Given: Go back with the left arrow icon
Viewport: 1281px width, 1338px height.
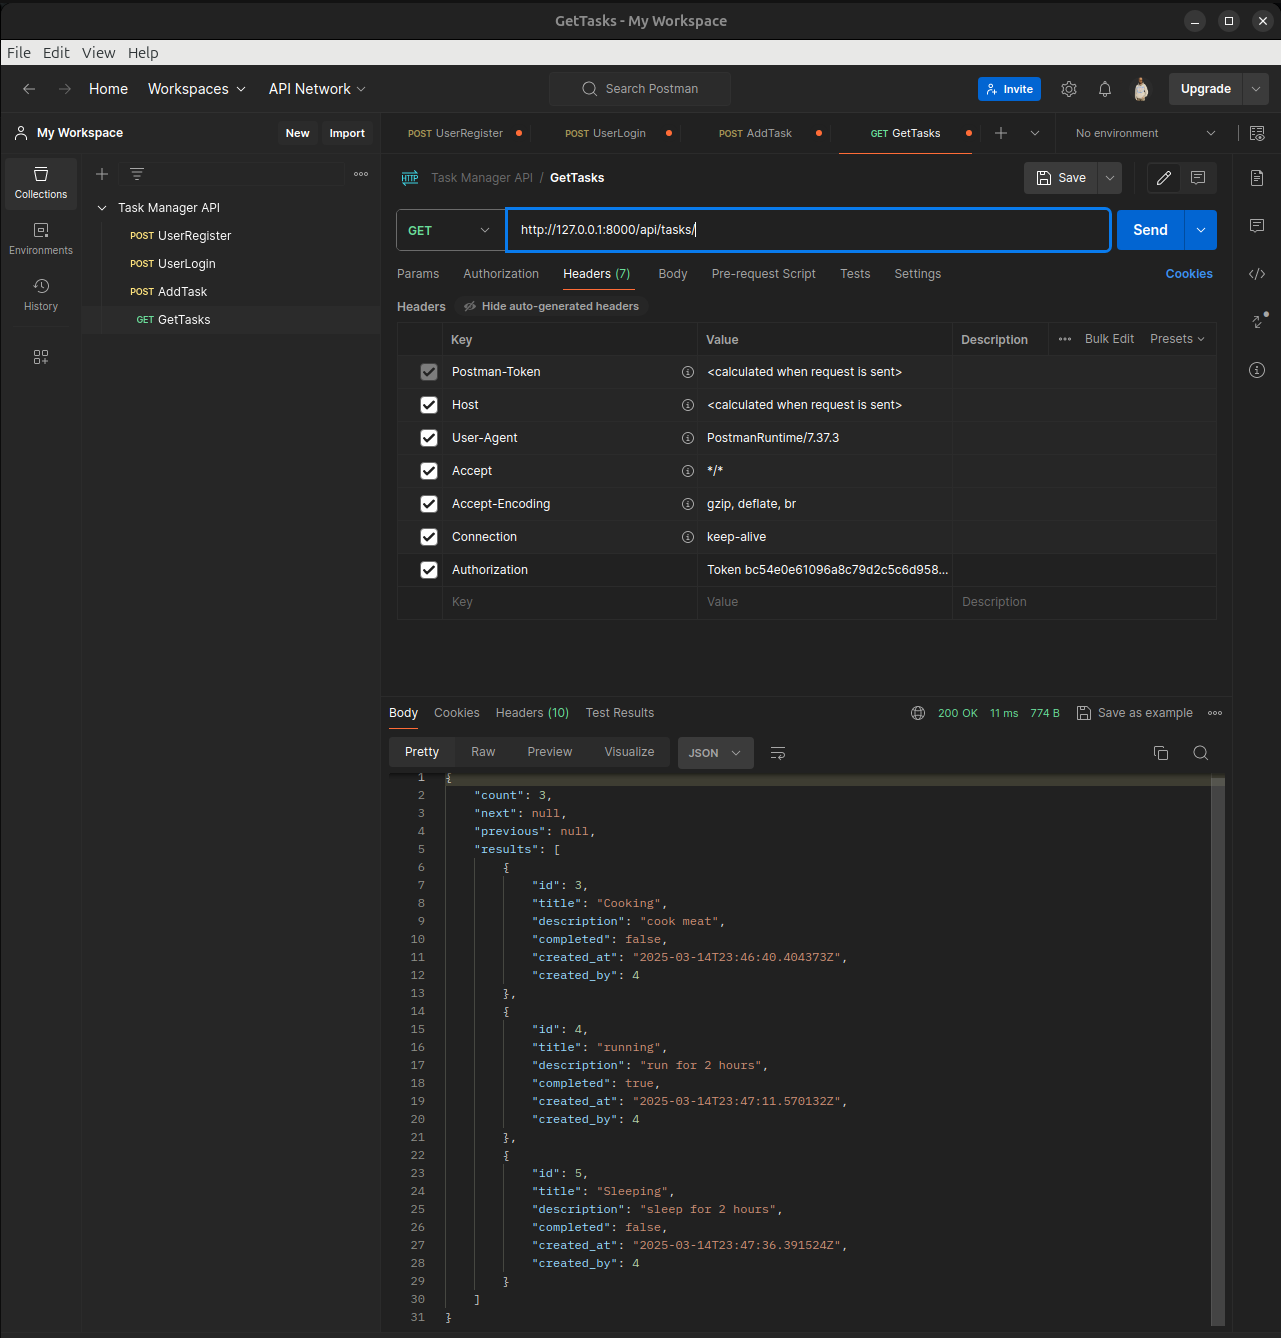Looking at the screenshot, I should (29, 89).
